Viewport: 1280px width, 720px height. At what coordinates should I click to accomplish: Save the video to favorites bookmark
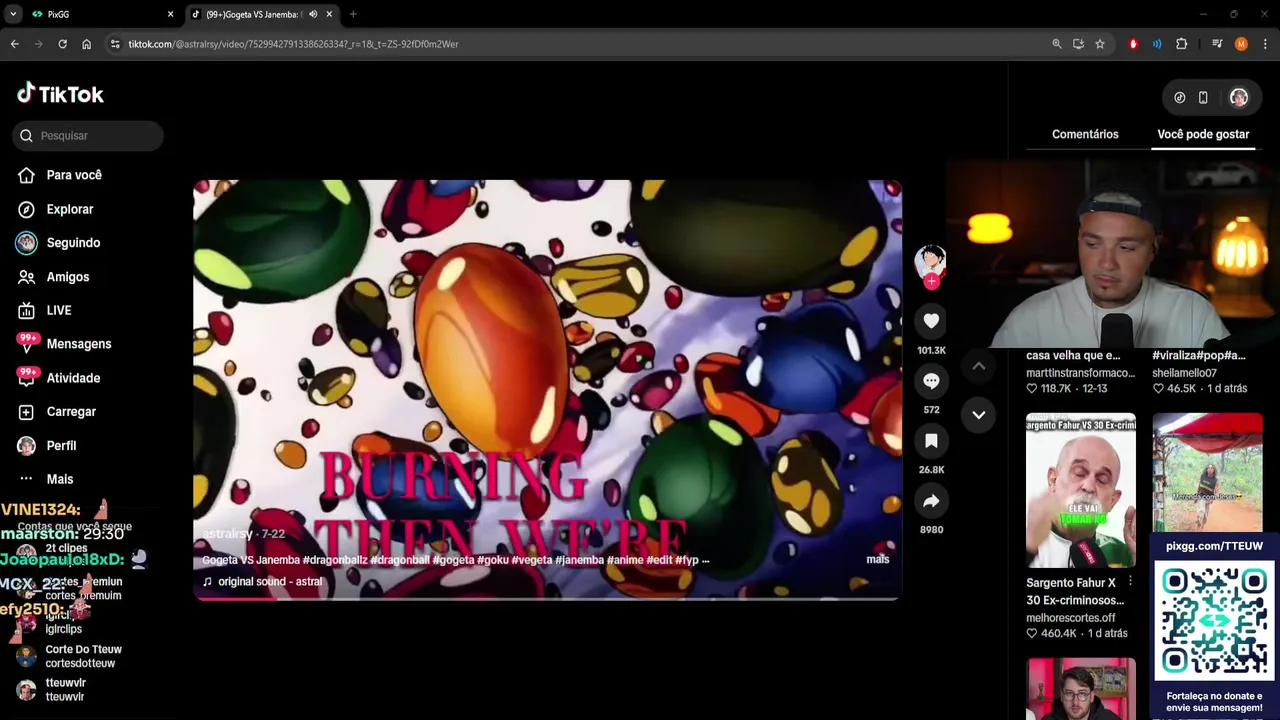[931, 441]
